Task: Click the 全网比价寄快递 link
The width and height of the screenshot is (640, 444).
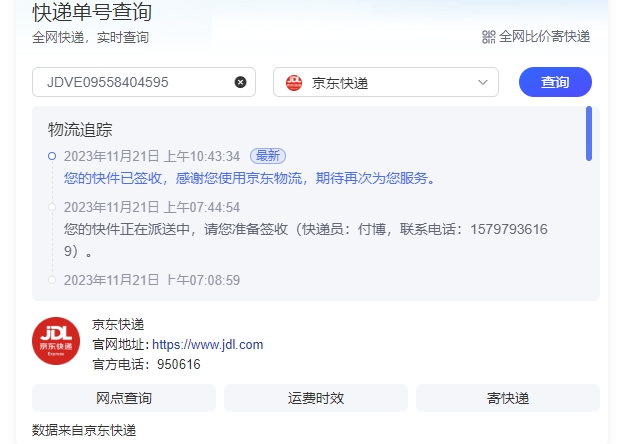Action: pyautogui.click(x=544, y=37)
